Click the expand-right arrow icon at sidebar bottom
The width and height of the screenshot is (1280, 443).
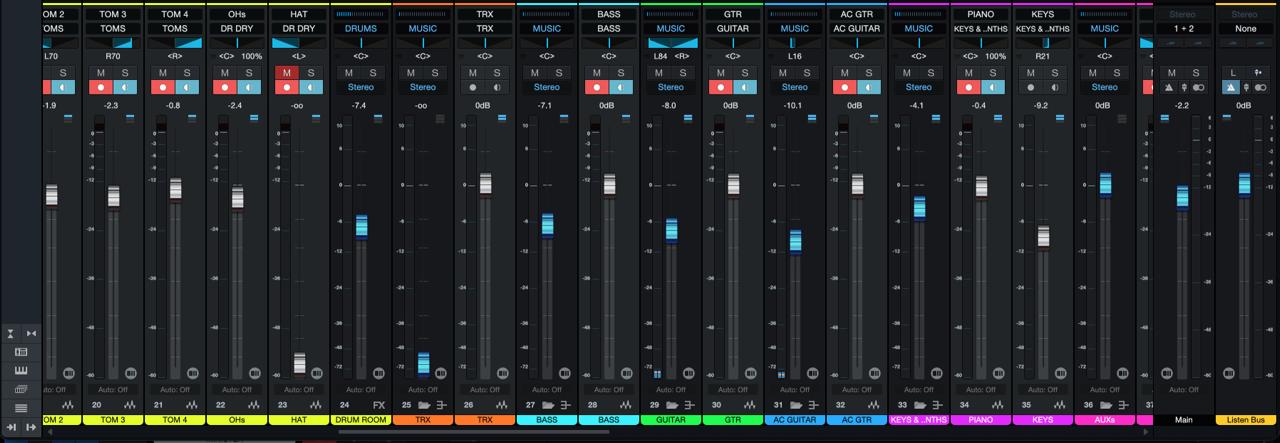pyautogui.click(x=31, y=427)
